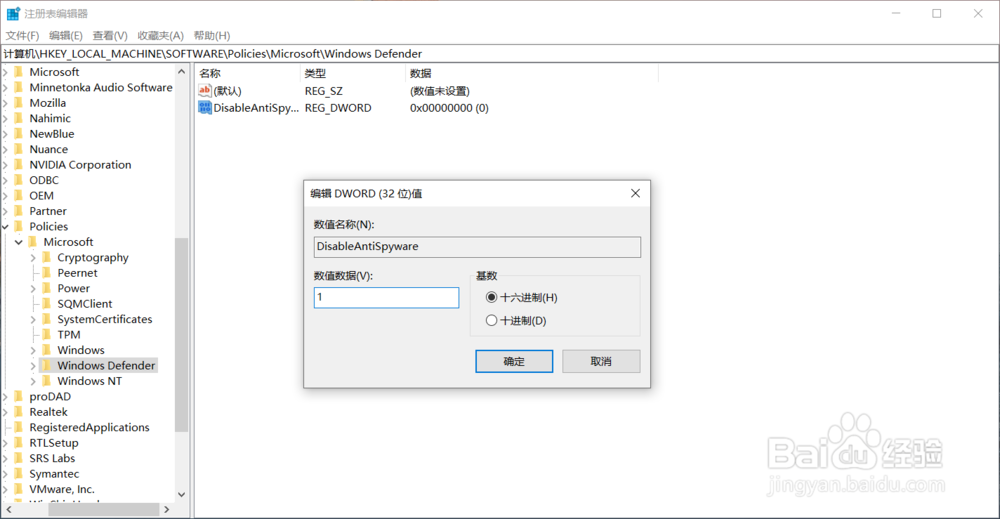Select the Microsoft key at top of tree
The height and width of the screenshot is (519, 1000).
(54, 72)
